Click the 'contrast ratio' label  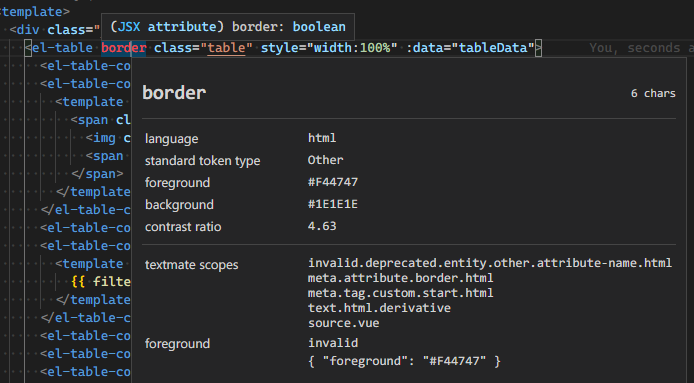(x=183, y=227)
